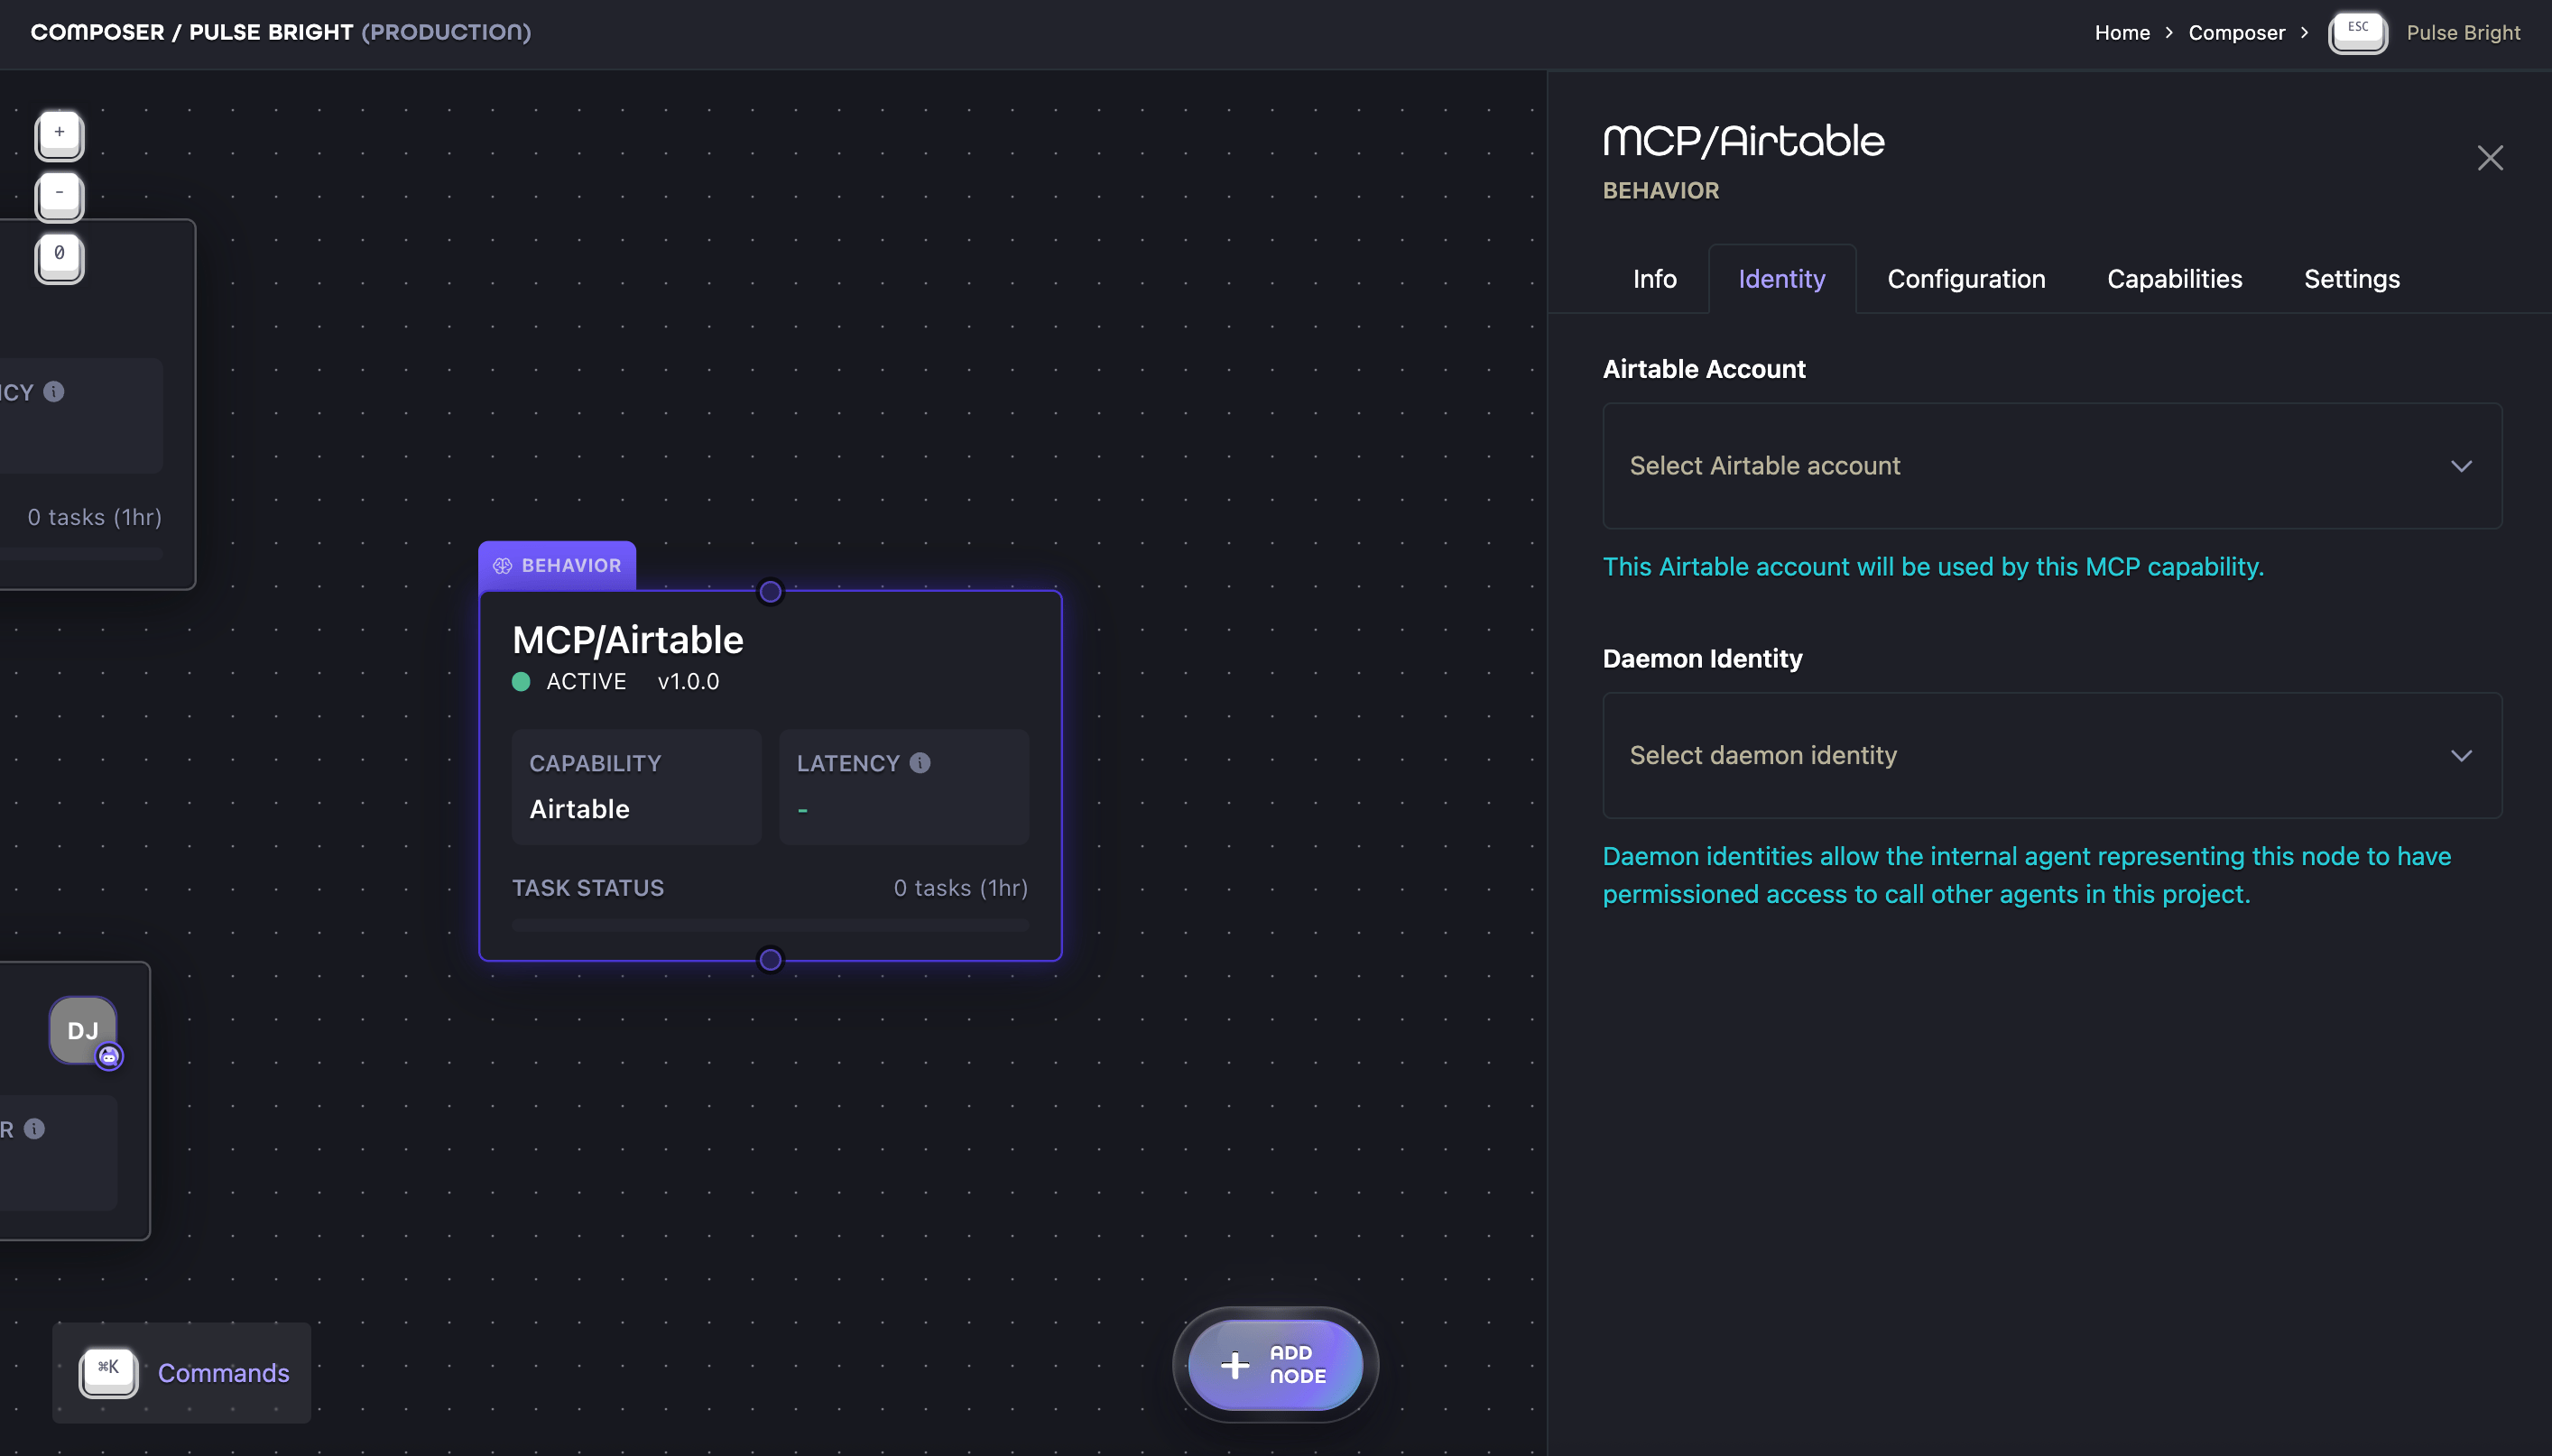
Task: Open the Configuration tab
Action: (1966, 279)
